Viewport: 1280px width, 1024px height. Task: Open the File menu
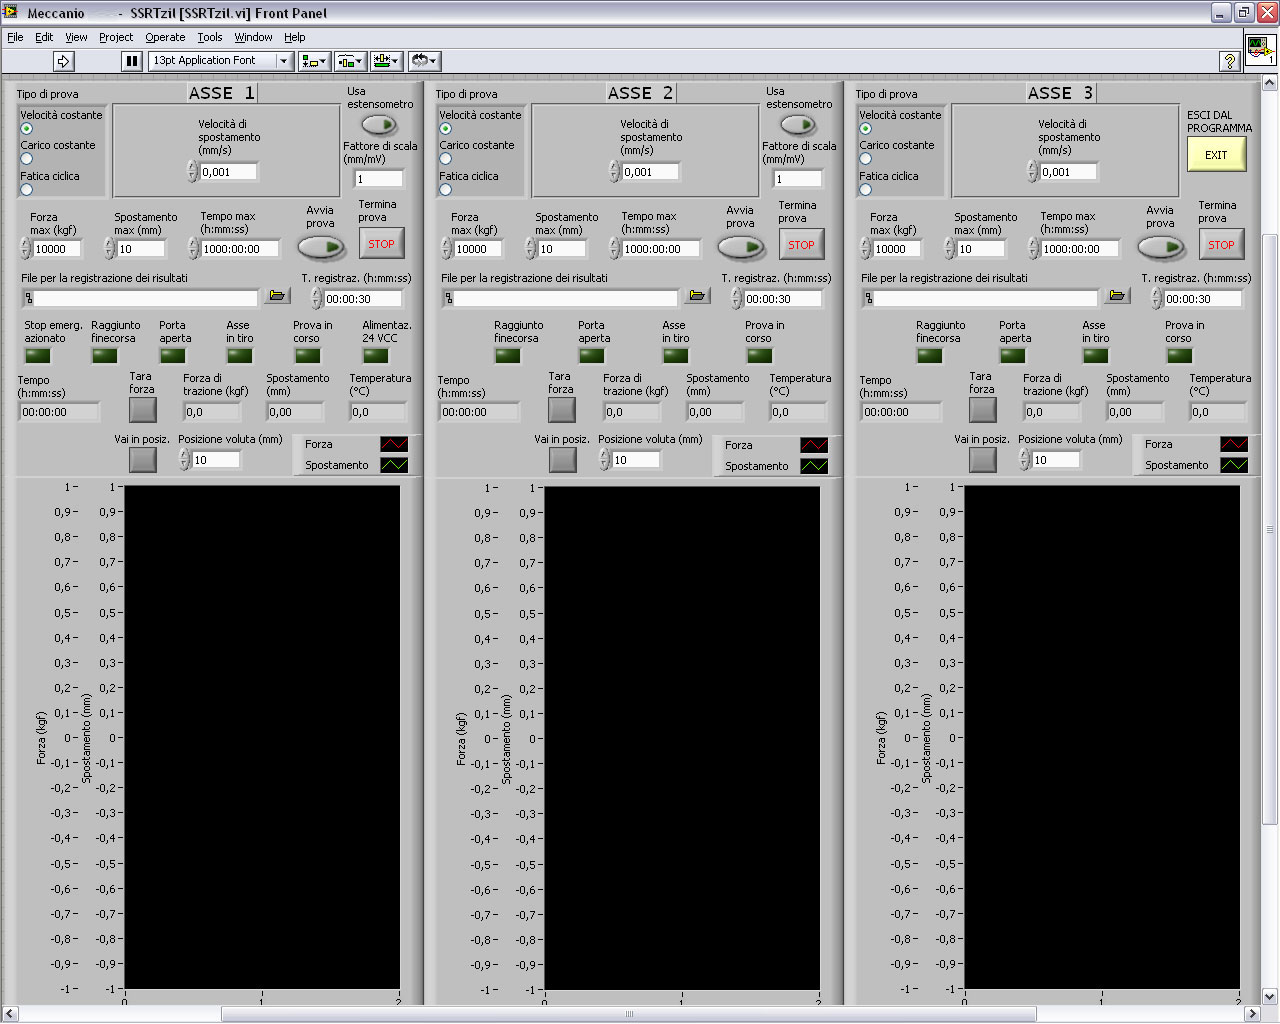point(15,37)
